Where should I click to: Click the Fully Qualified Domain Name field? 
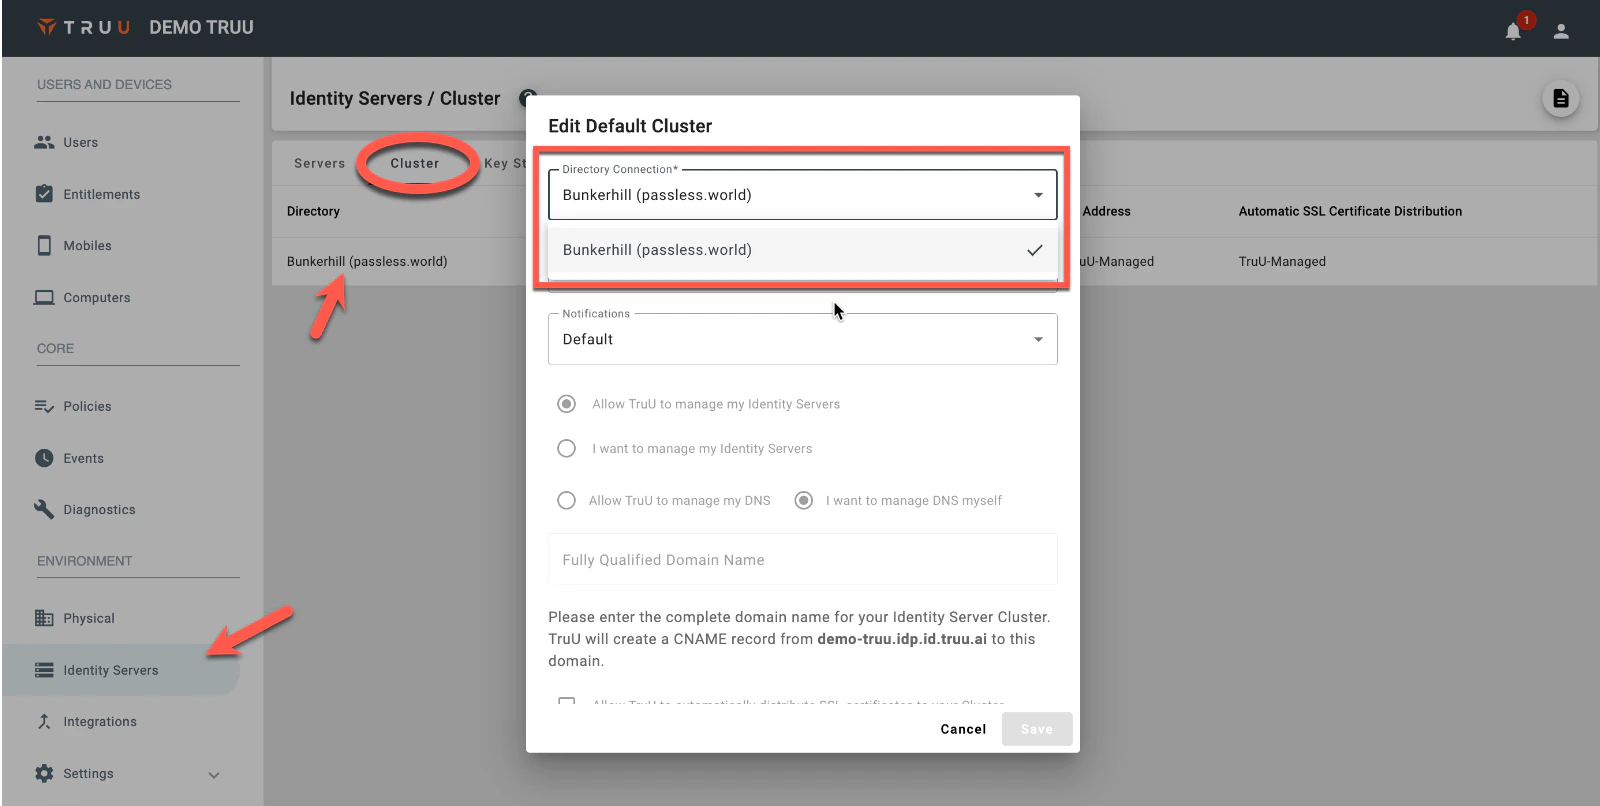[x=802, y=560]
